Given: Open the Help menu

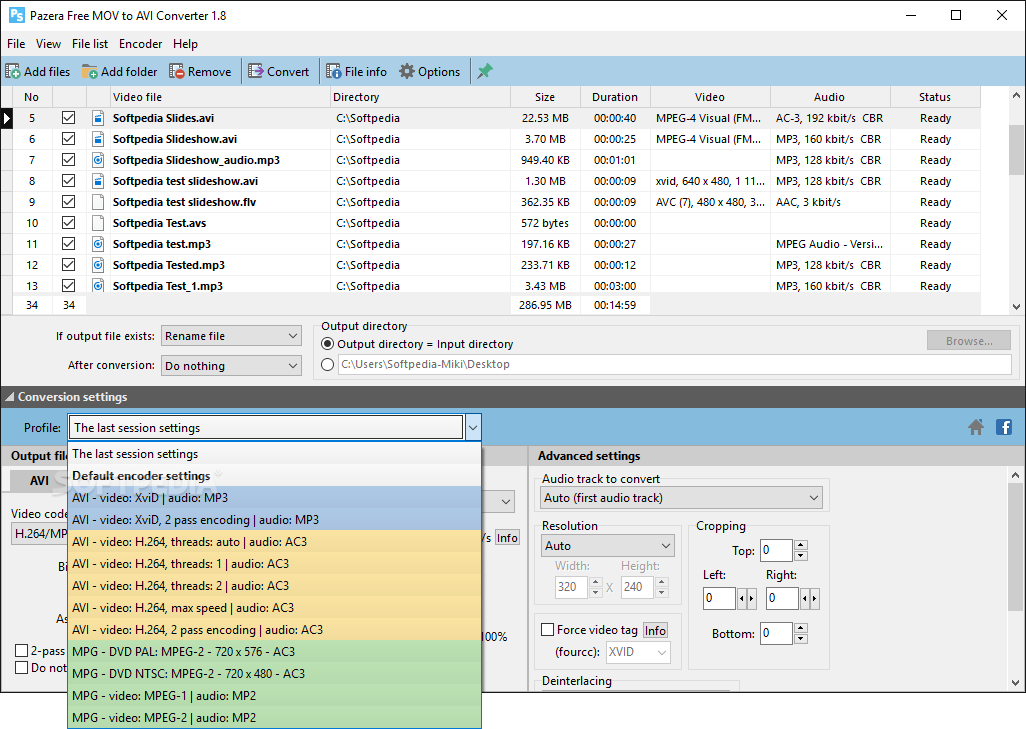Looking at the screenshot, I should (x=185, y=44).
